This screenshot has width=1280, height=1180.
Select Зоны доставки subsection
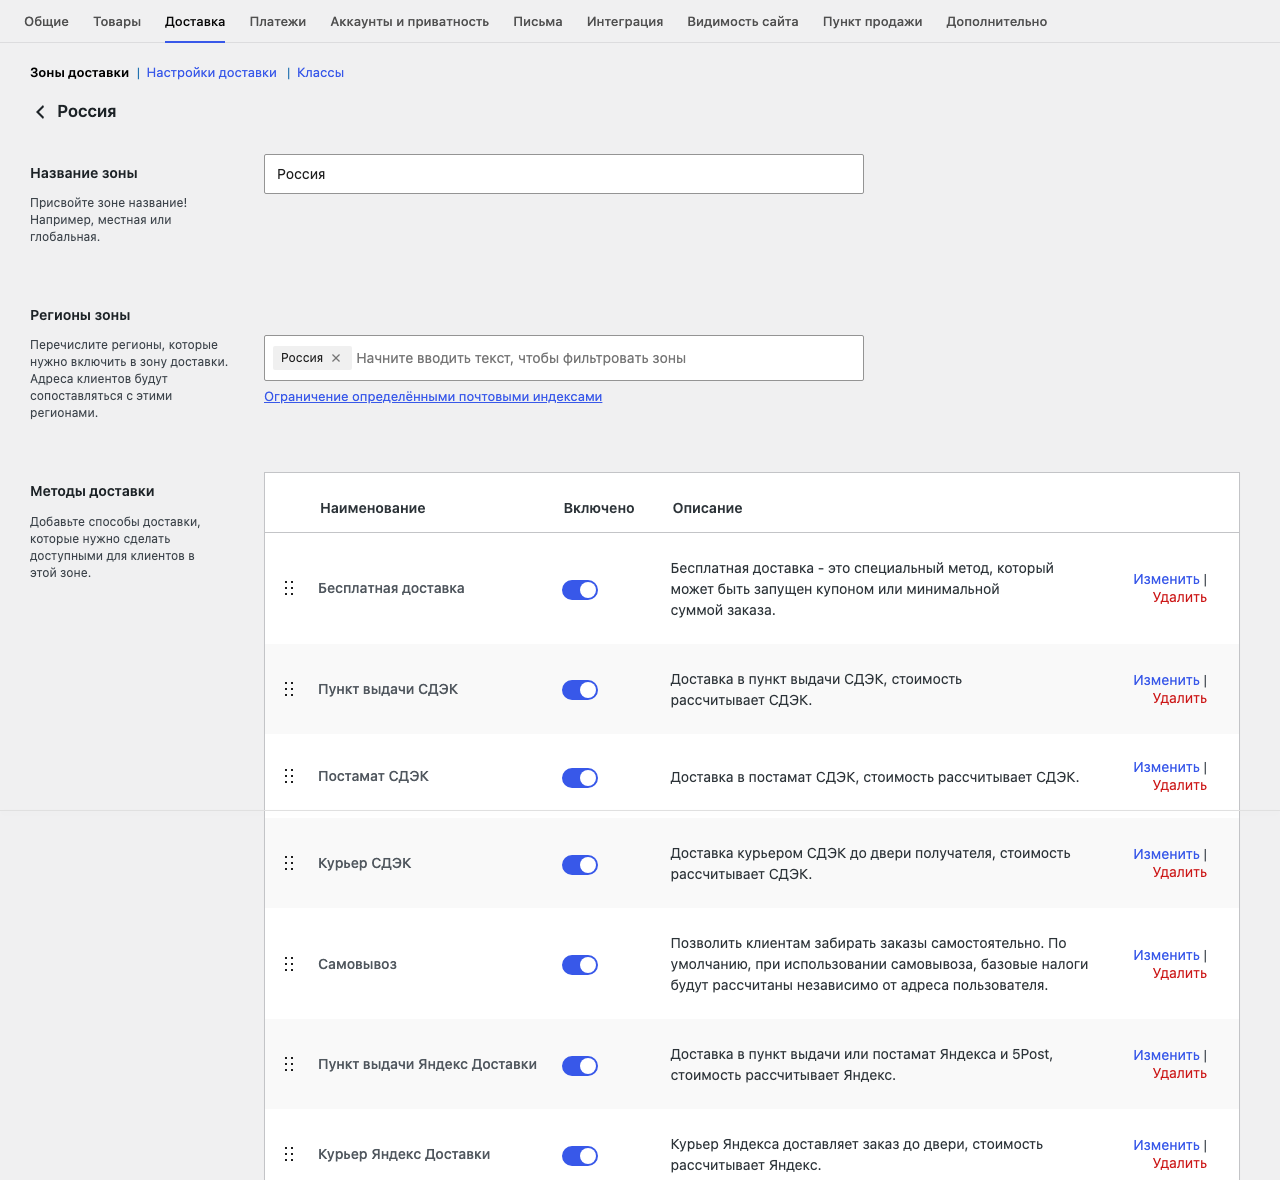point(80,73)
